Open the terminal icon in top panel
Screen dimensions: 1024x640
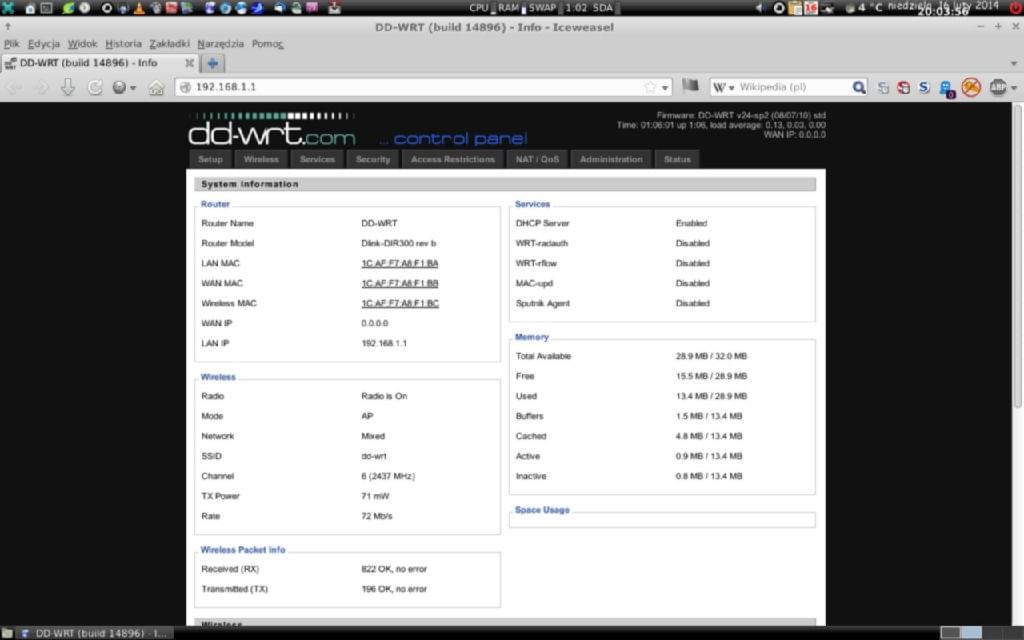(46, 8)
